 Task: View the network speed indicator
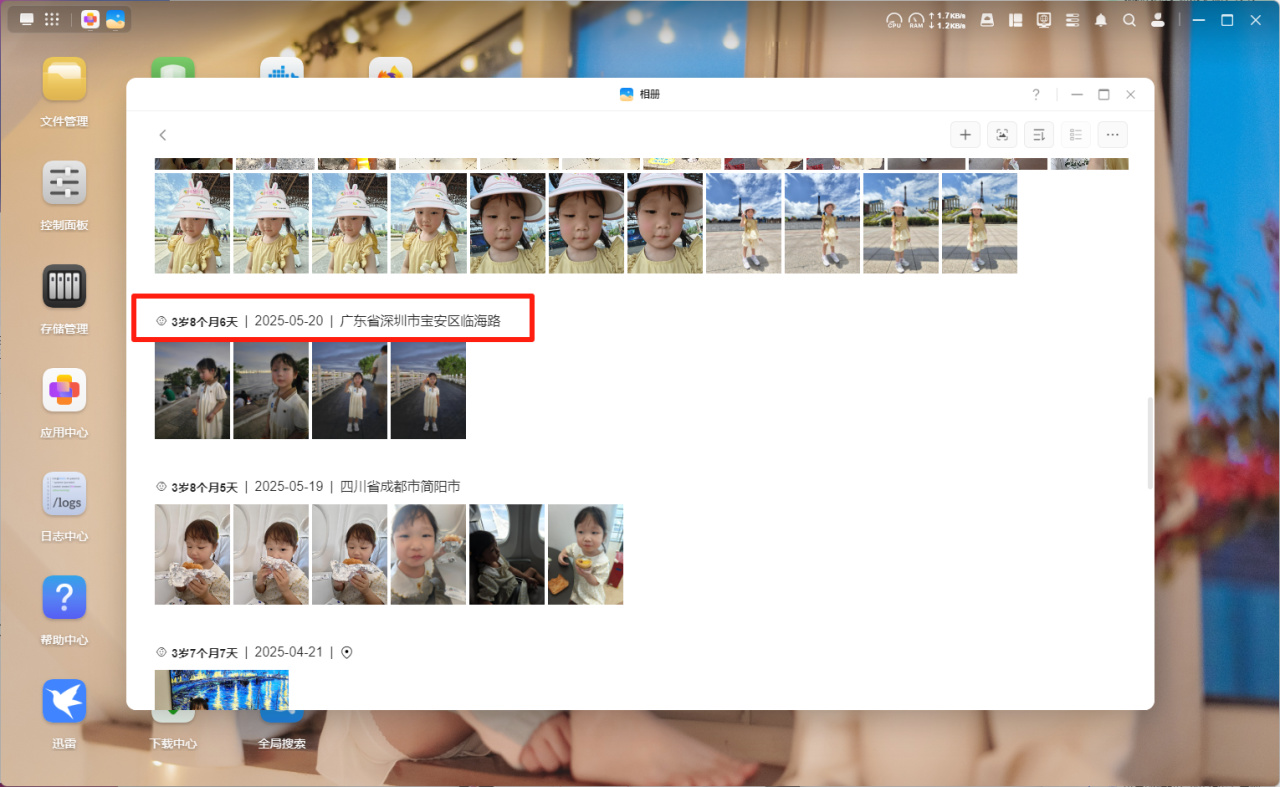(947, 20)
